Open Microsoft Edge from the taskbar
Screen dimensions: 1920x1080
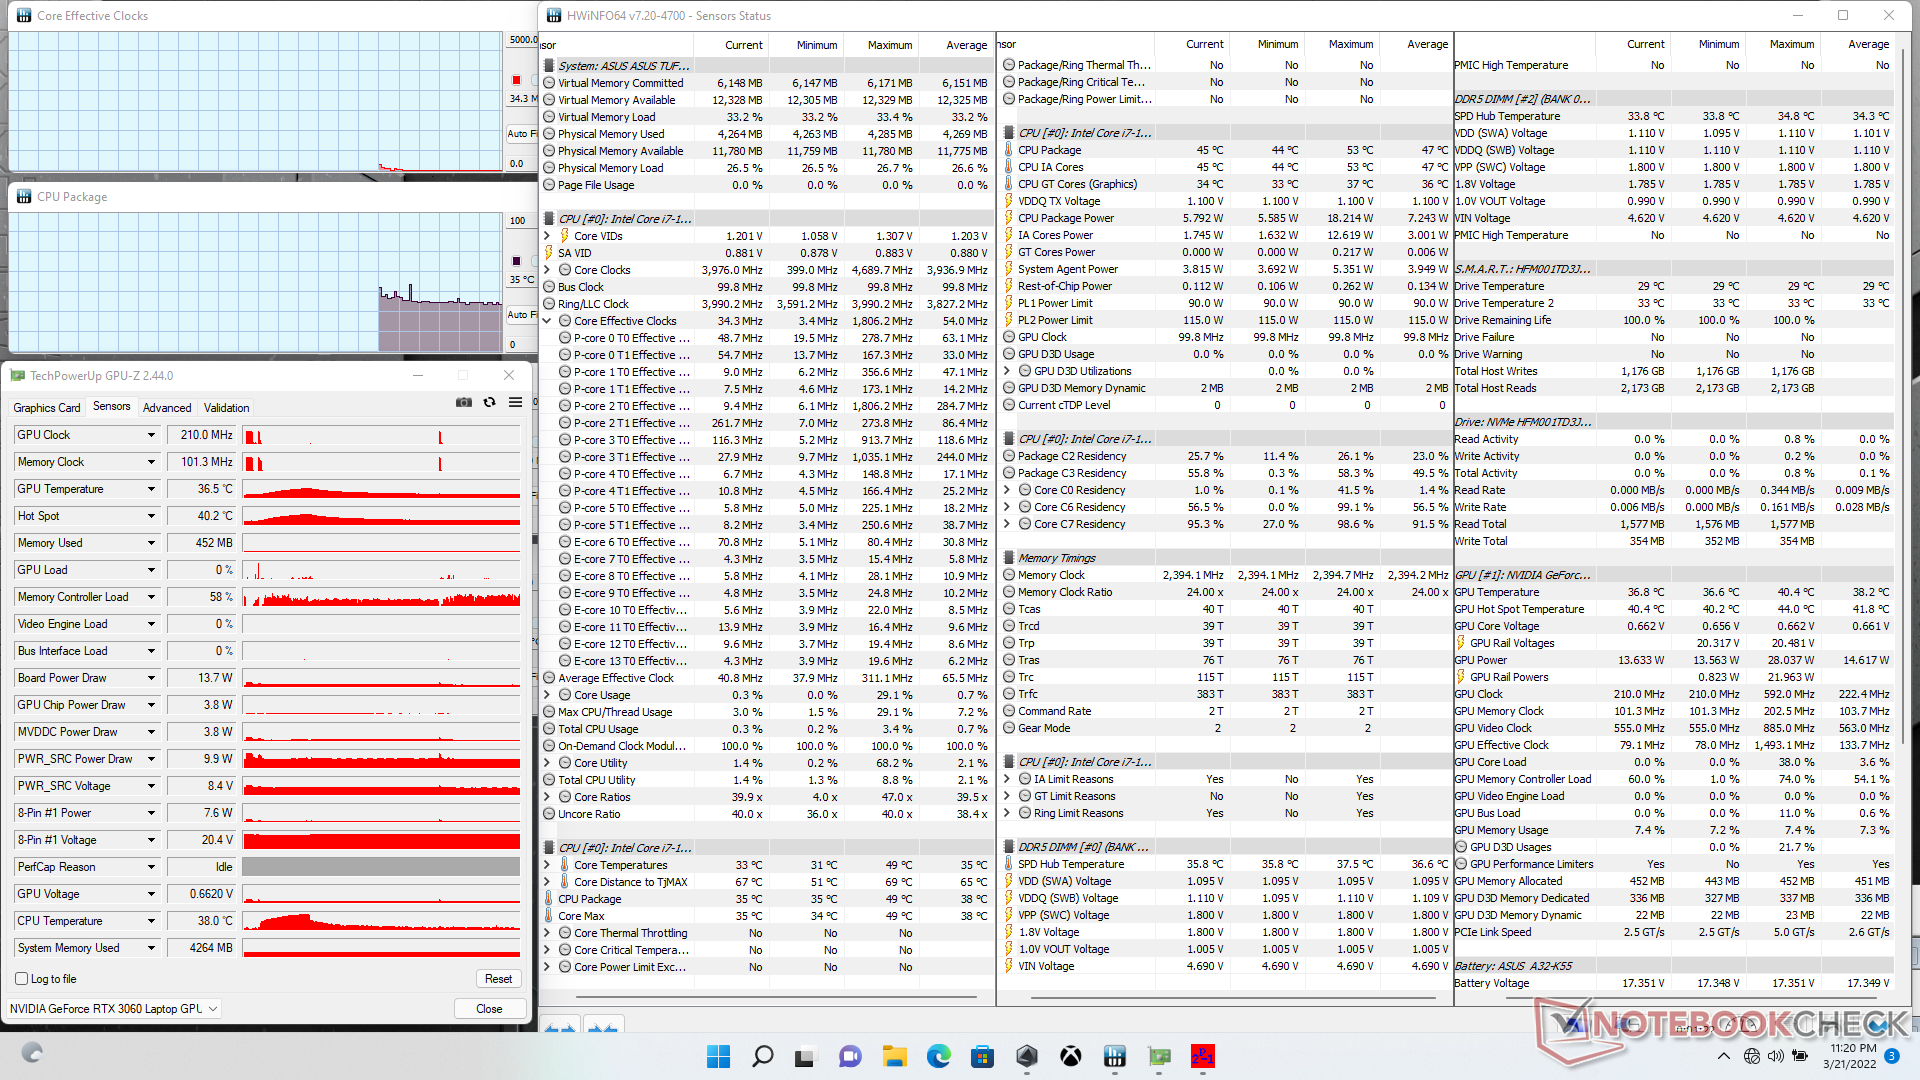click(938, 1056)
